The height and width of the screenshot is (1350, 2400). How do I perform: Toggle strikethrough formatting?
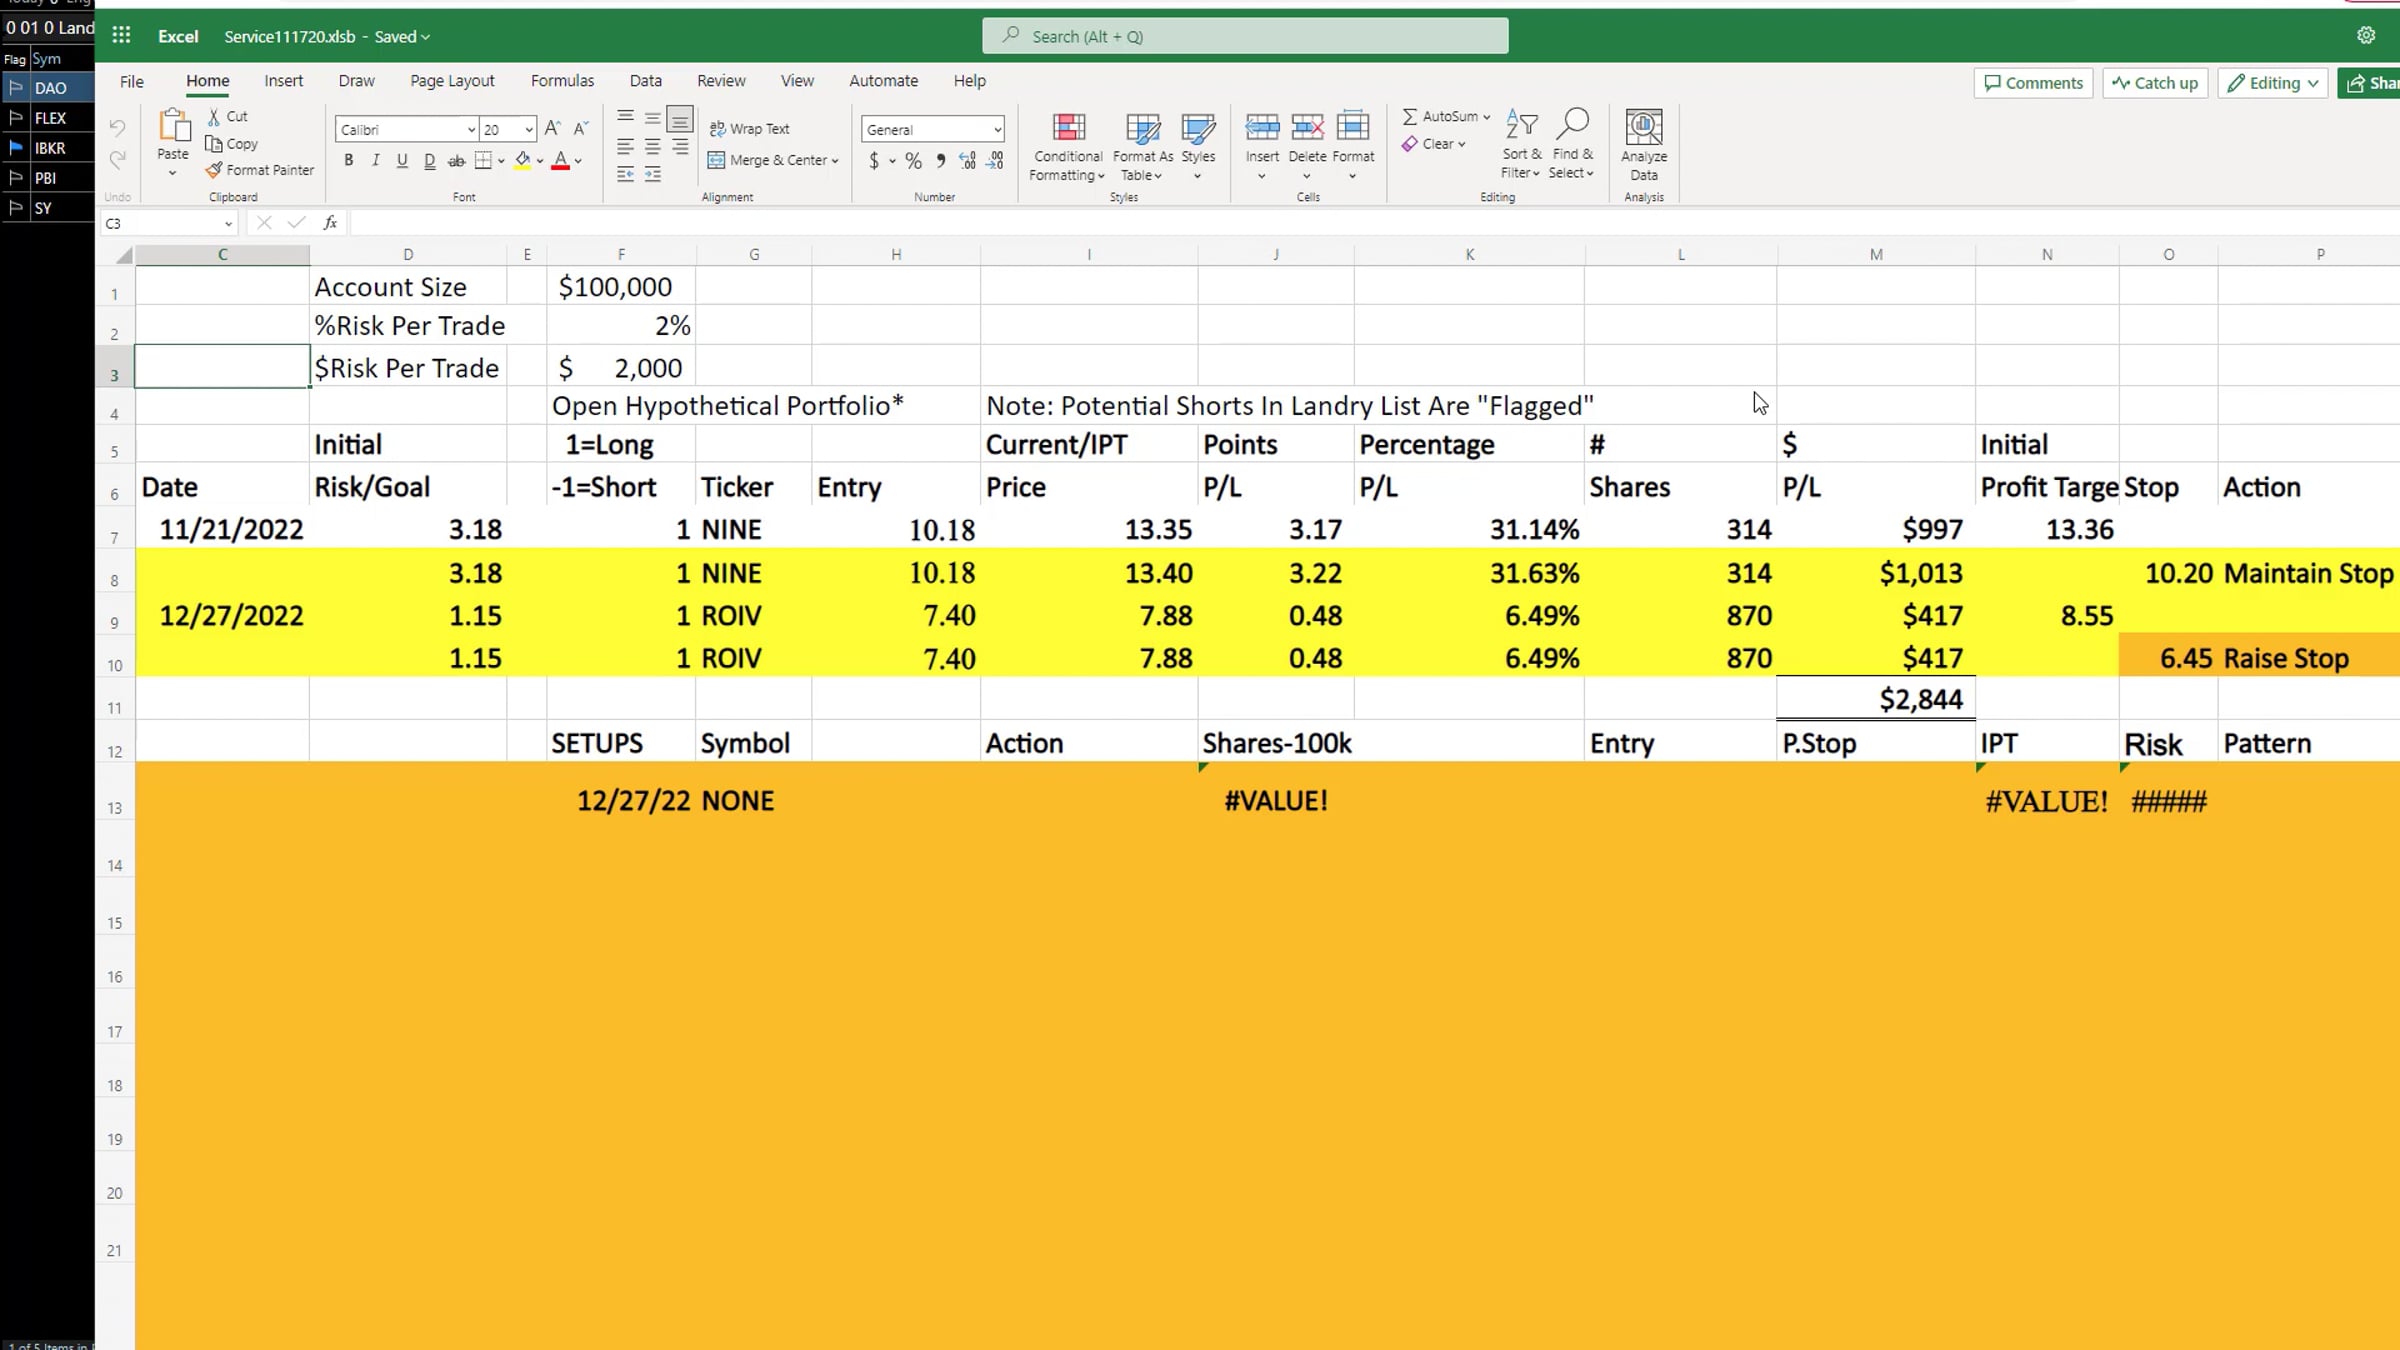pyautogui.click(x=456, y=160)
